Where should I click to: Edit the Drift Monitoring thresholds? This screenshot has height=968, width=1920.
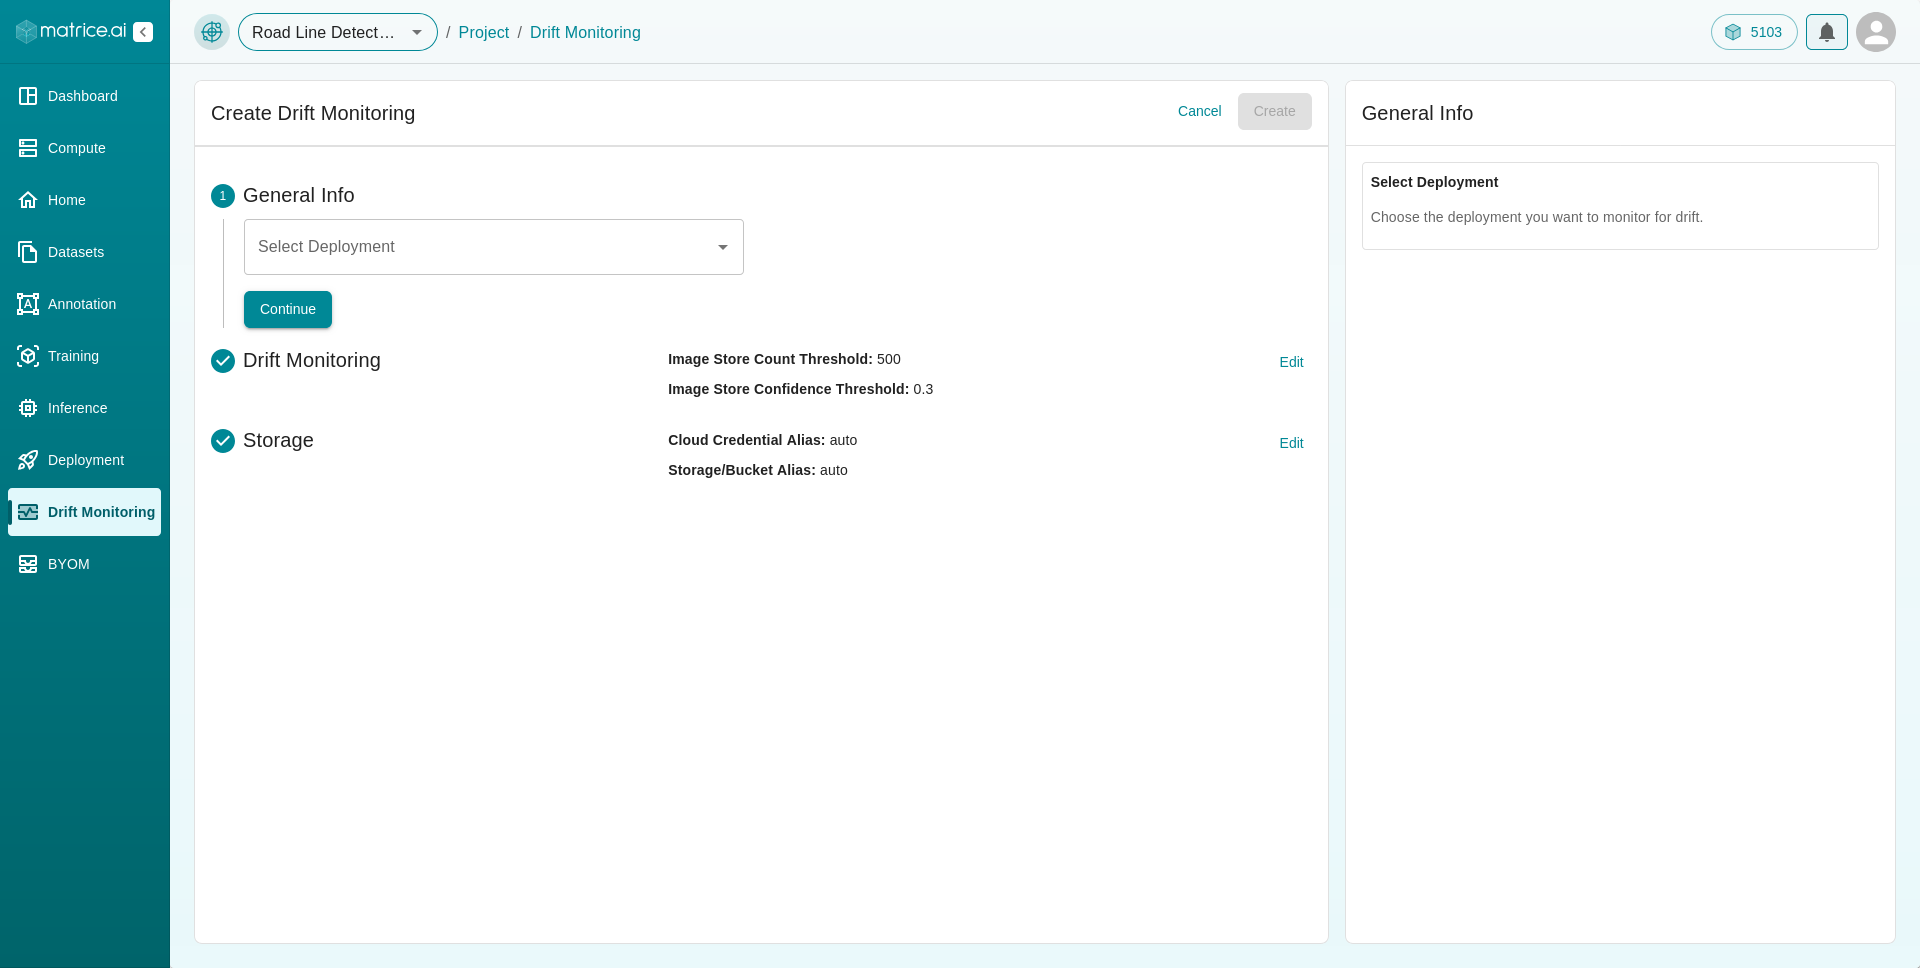click(1291, 362)
